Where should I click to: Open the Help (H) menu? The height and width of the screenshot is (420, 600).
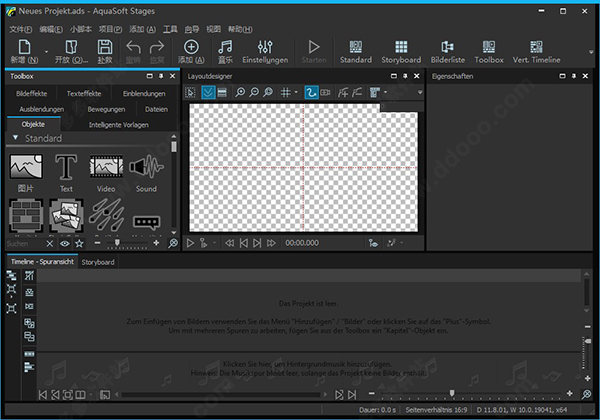[240, 29]
